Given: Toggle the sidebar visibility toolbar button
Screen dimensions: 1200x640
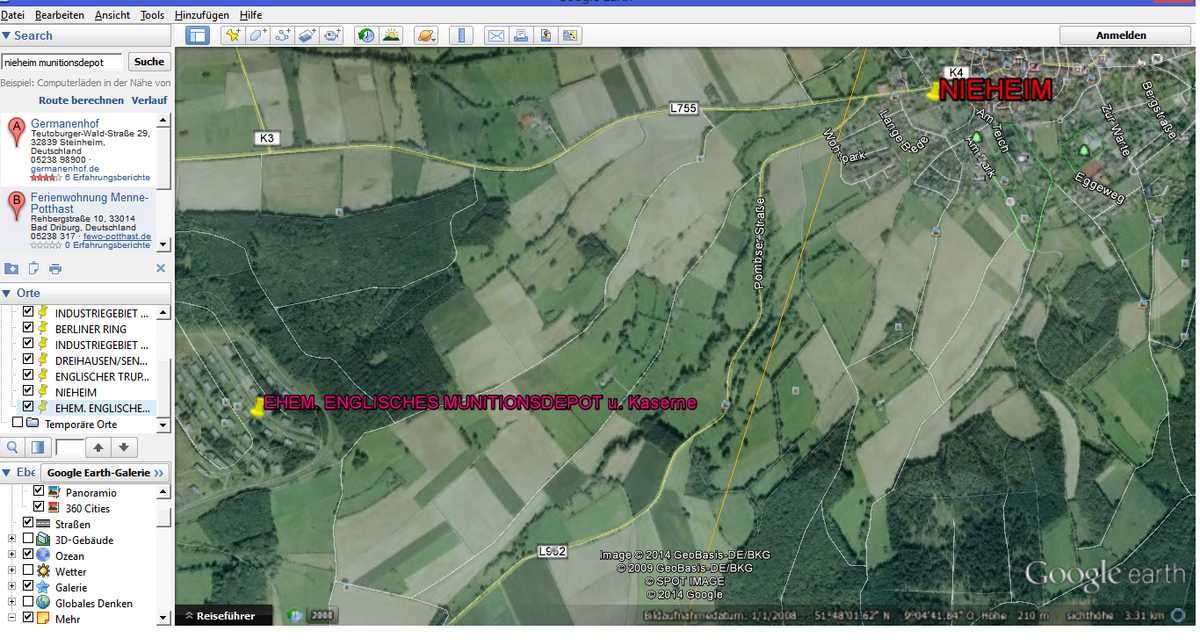Looking at the screenshot, I should pyautogui.click(x=197, y=36).
